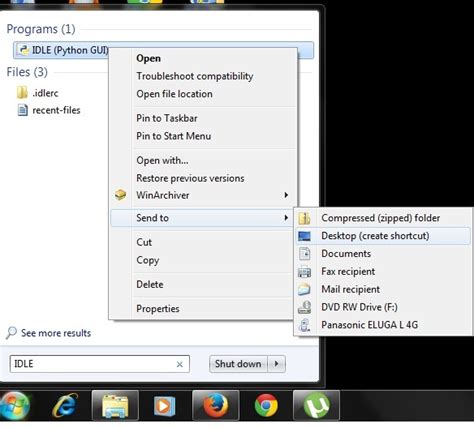Select Documents label in Send to
The width and height of the screenshot is (474, 428).
pos(346,254)
